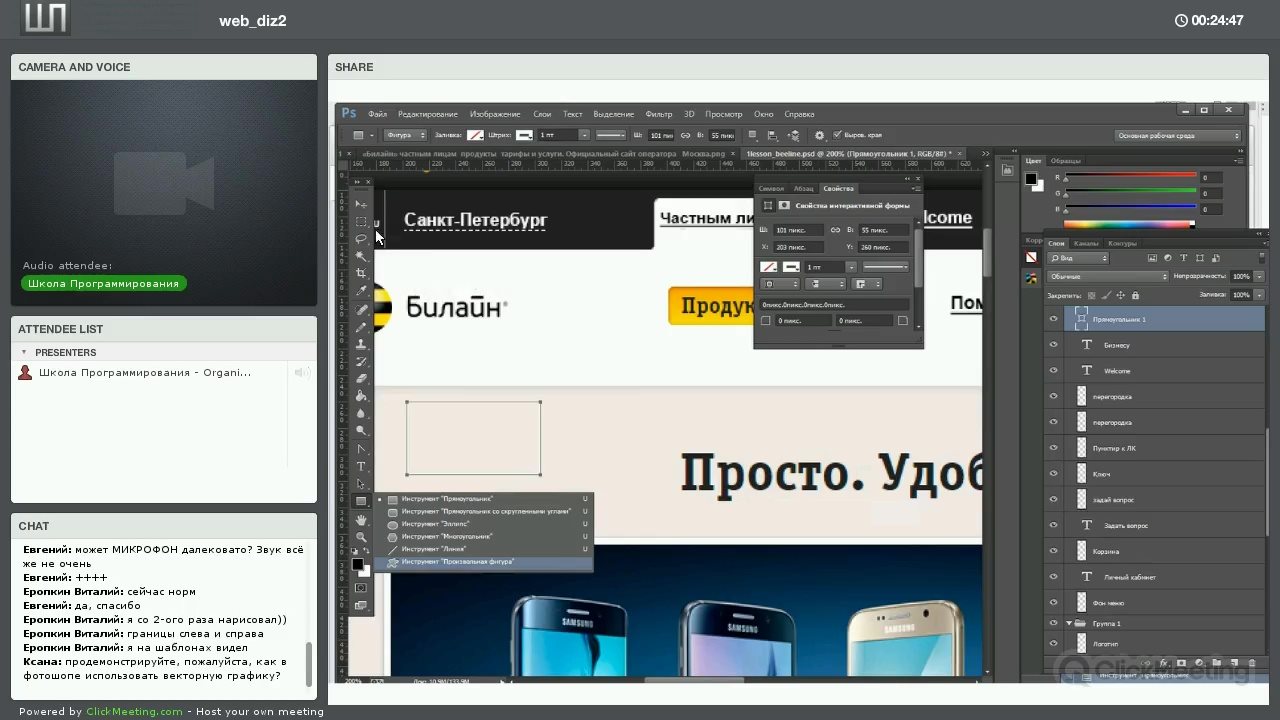Select the Blur tool
The height and width of the screenshot is (720, 1280).
[361, 413]
